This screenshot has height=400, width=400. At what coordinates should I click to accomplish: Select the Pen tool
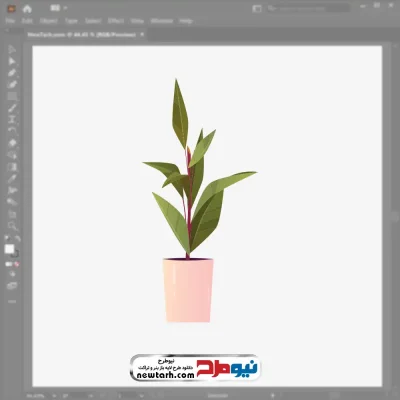pyautogui.click(x=12, y=73)
